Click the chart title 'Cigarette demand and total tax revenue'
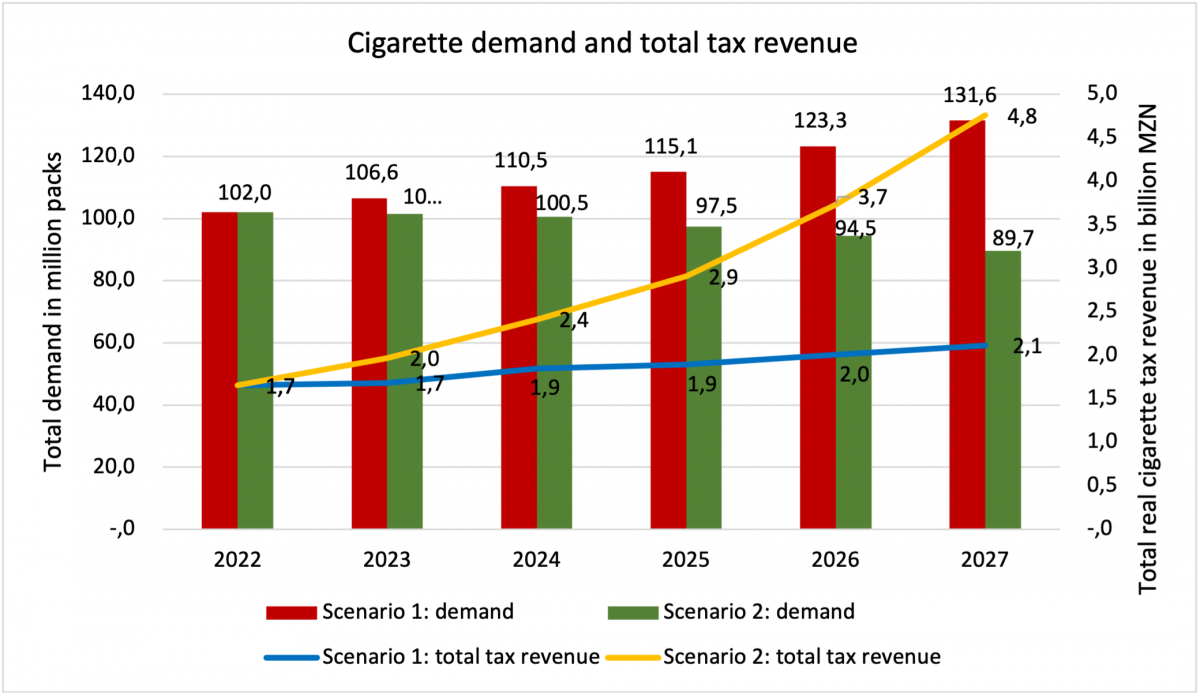Screen dimensions: 1200x695 tap(604, 45)
